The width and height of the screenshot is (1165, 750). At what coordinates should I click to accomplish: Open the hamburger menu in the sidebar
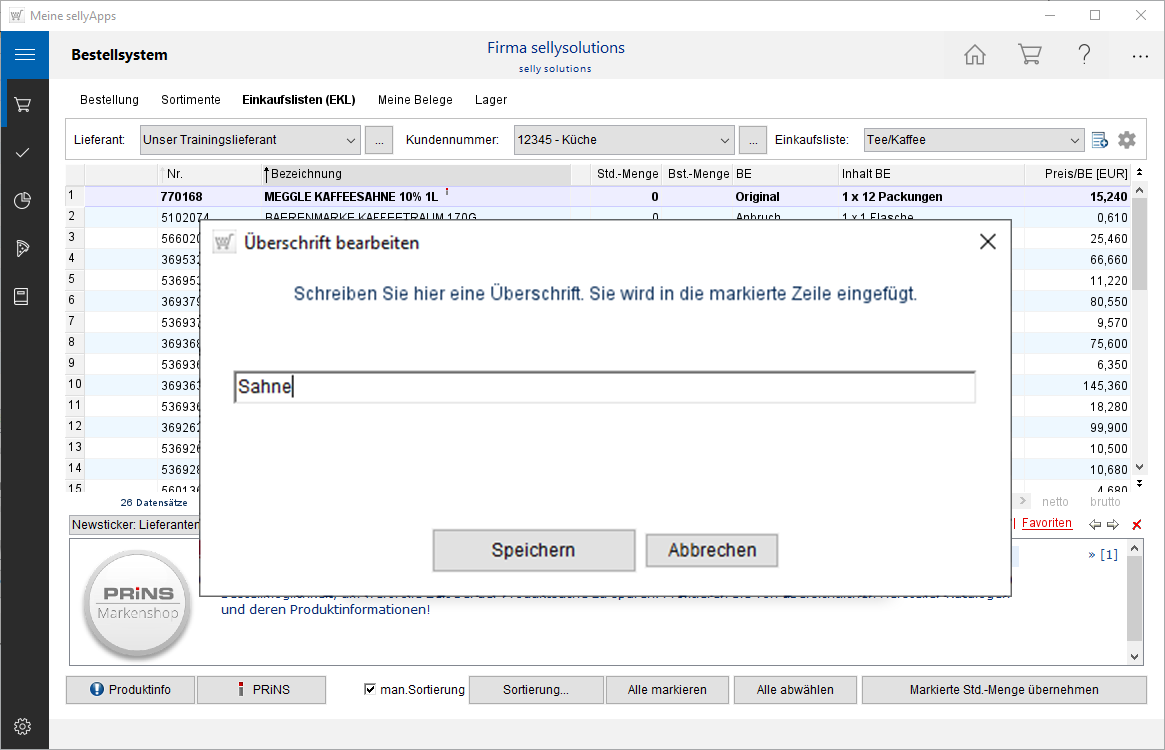(x=24, y=55)
